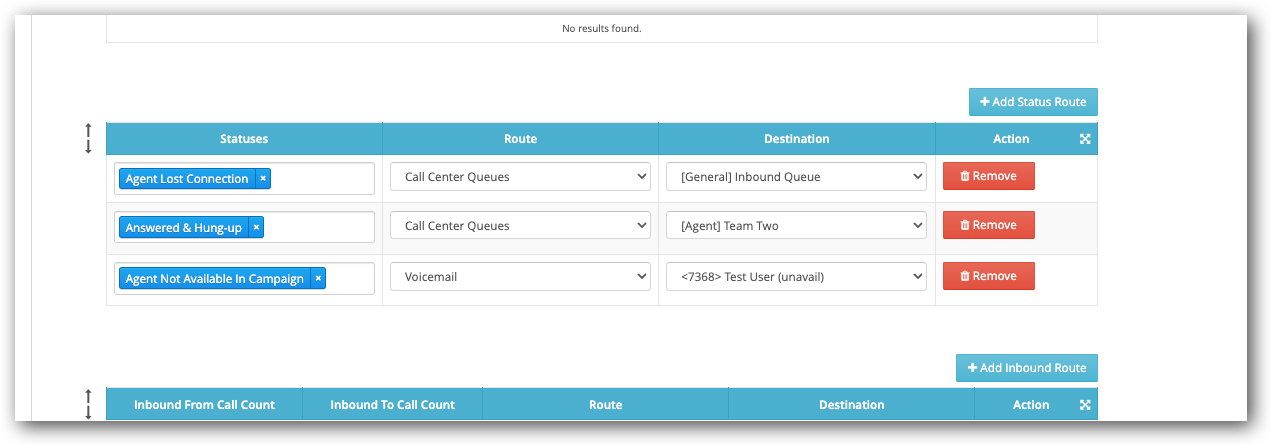Click expand icon in Status Route table header

1085,139
